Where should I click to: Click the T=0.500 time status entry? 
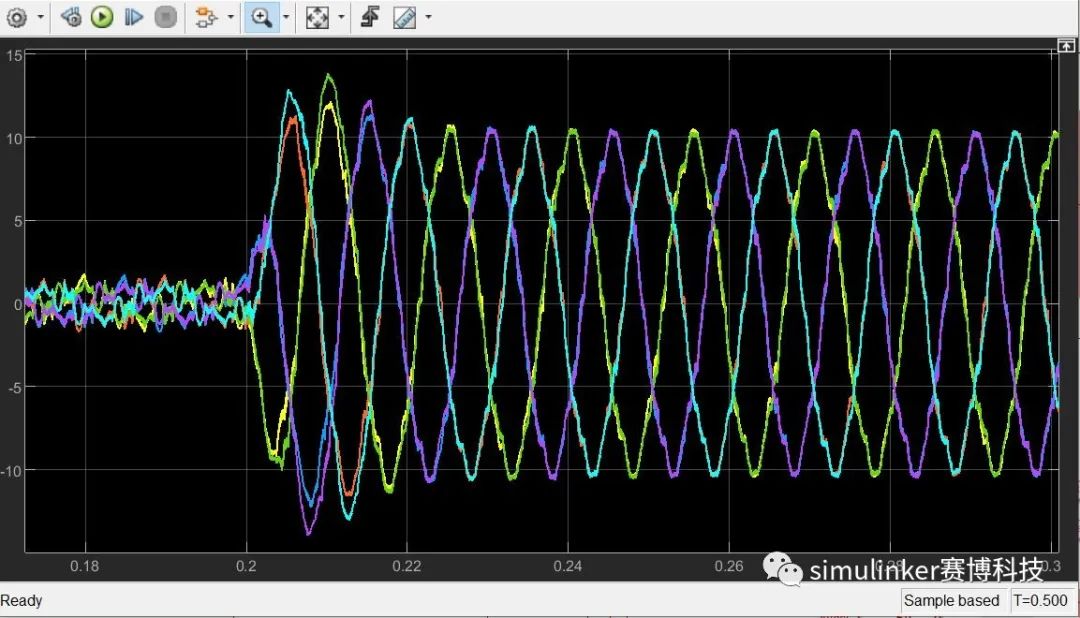(1040, 601)
